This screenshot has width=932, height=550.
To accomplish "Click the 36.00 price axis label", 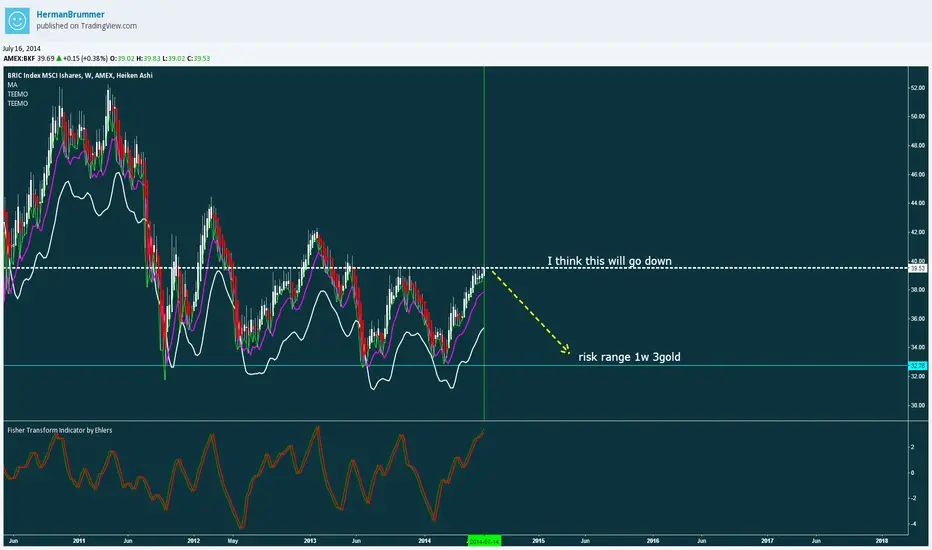I will 917,319.
